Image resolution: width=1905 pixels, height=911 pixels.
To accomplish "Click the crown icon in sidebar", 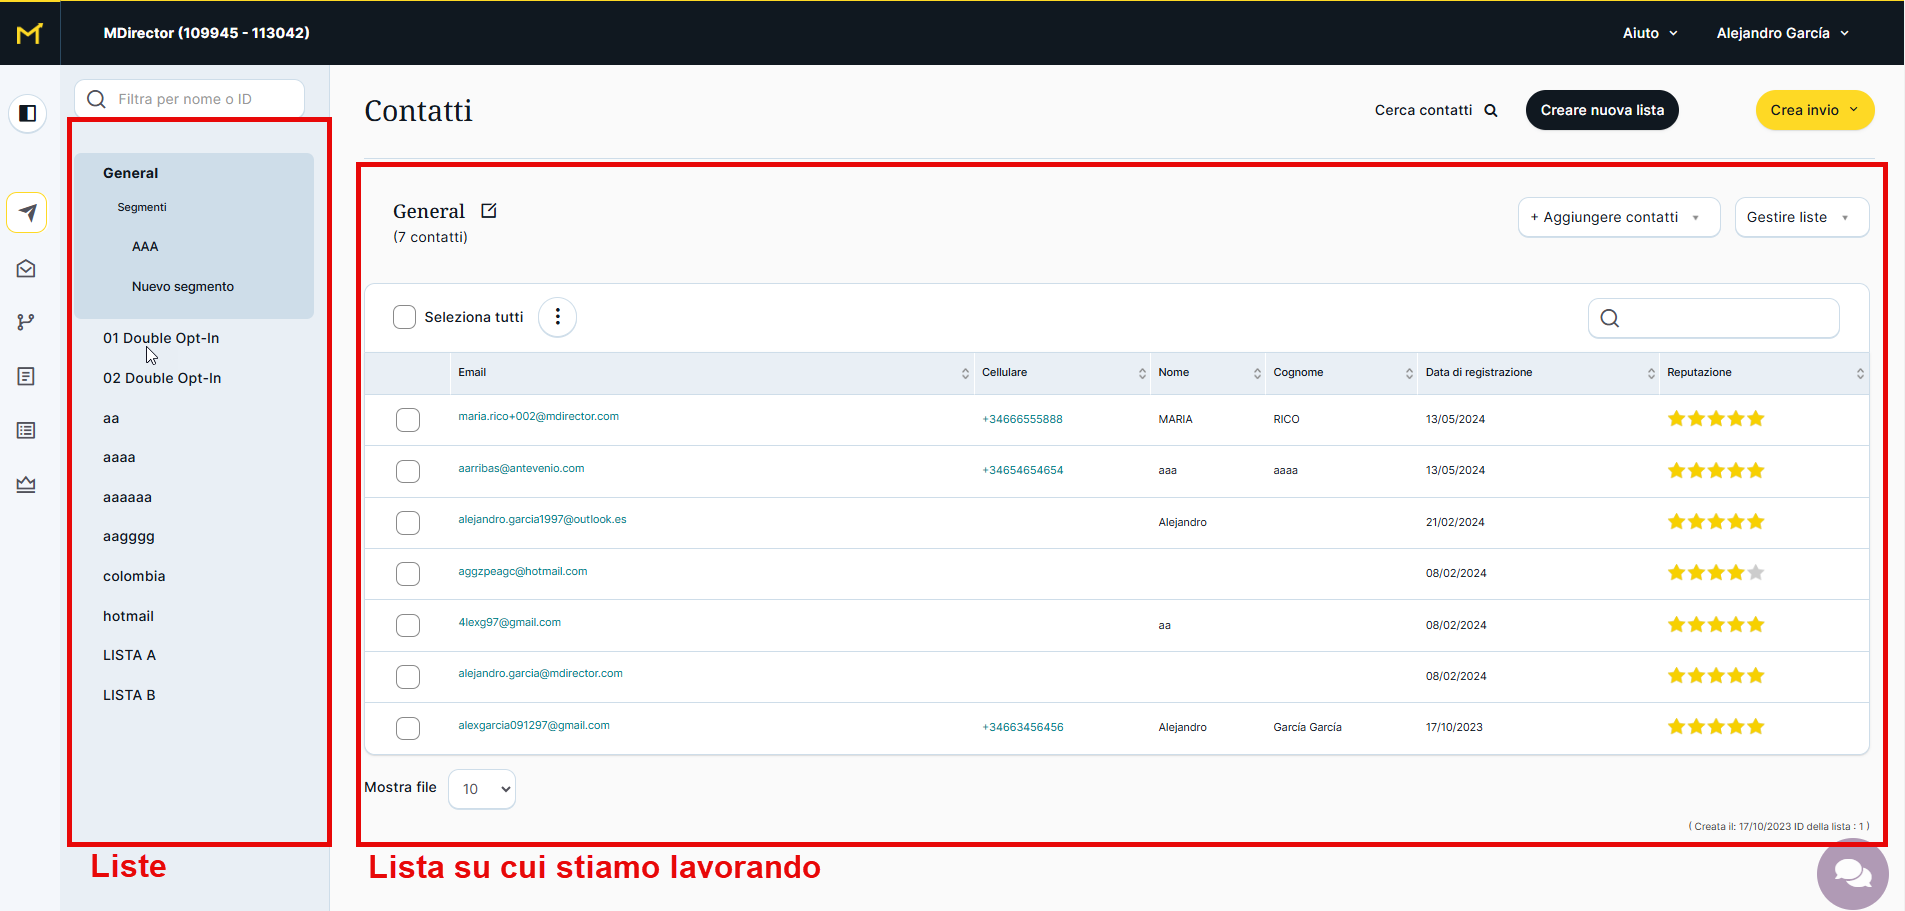I will (26, 484).
